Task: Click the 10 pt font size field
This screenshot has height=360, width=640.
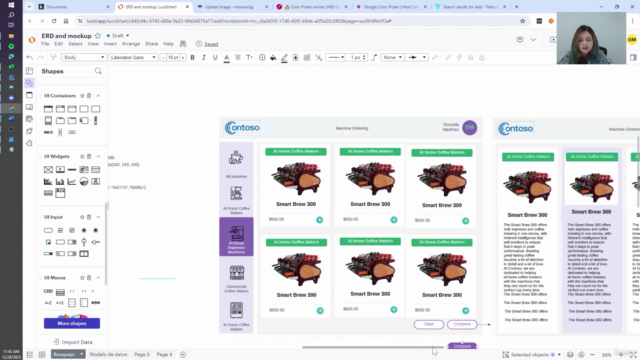Action: pyautogui.click(x=173, y=58)
